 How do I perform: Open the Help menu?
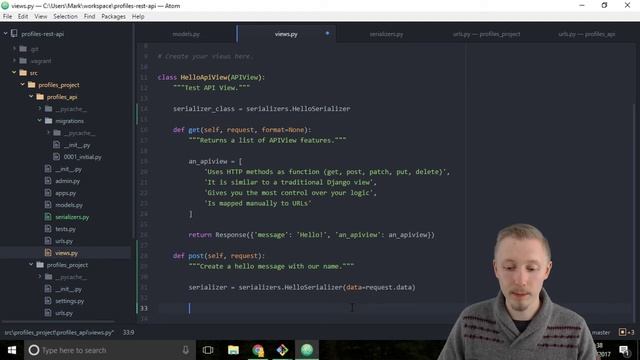tap(138, 16)
